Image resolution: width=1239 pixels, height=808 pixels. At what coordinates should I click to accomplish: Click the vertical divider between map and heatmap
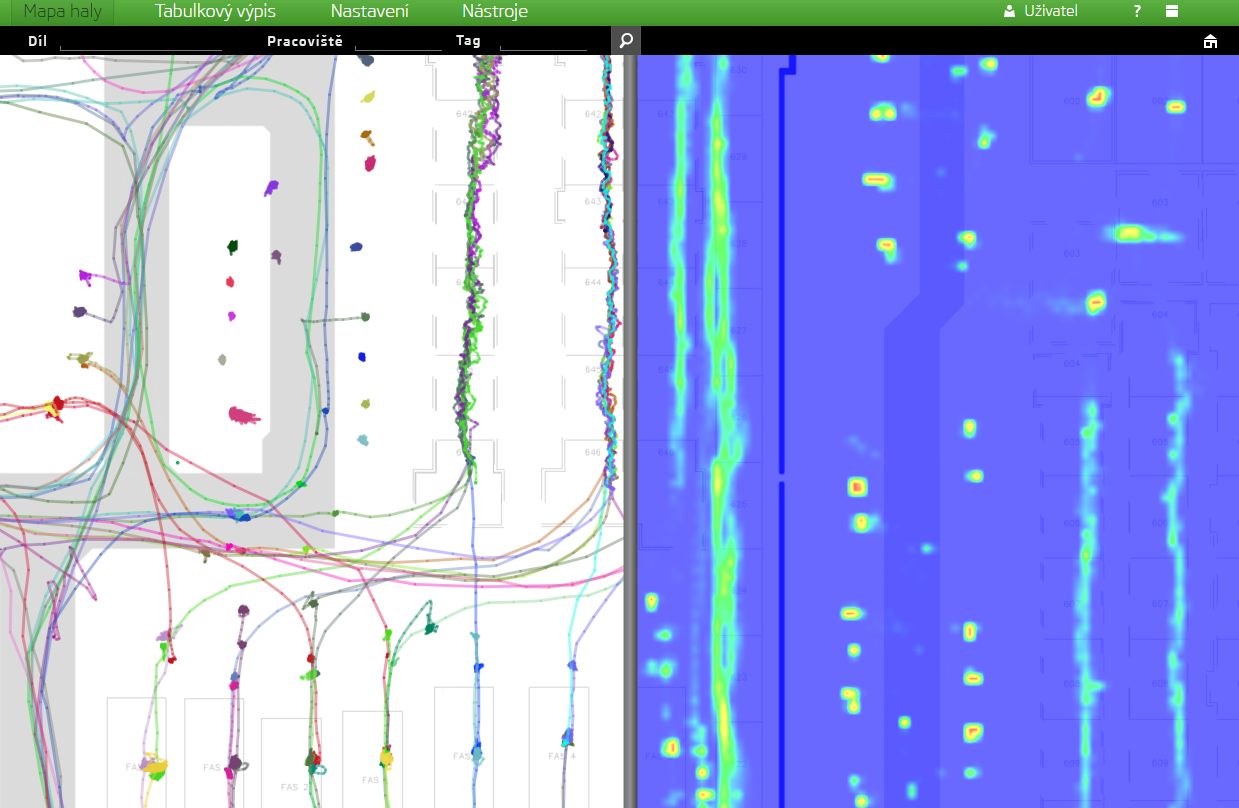tap(630, 430)
